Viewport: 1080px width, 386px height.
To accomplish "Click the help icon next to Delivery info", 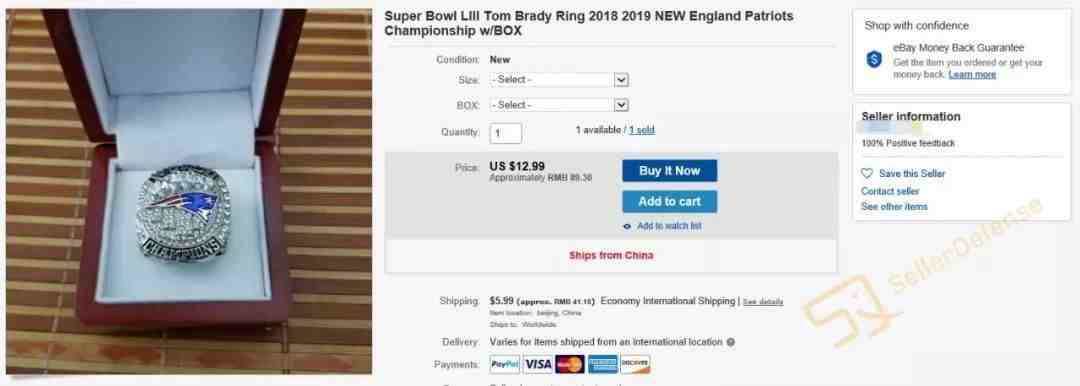I will click(x=731, y=342).
